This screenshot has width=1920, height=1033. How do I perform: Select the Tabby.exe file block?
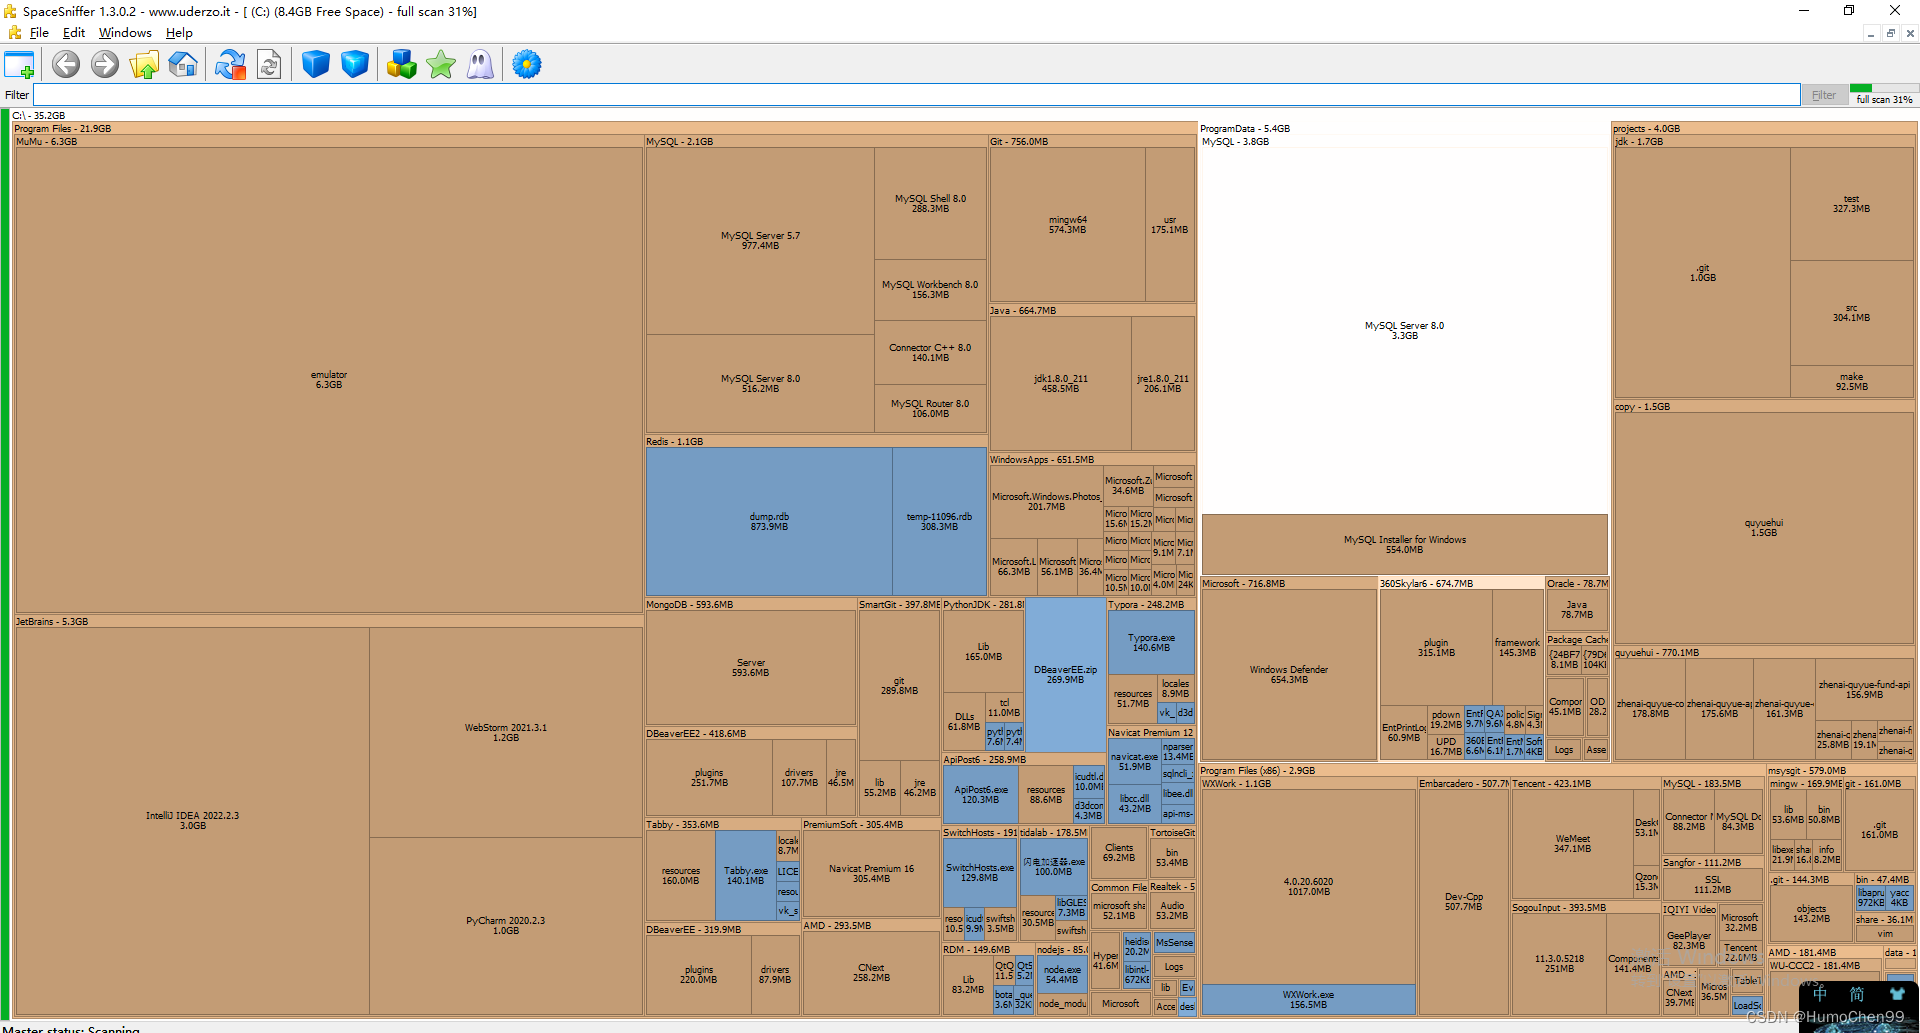(x=745, y=876)
